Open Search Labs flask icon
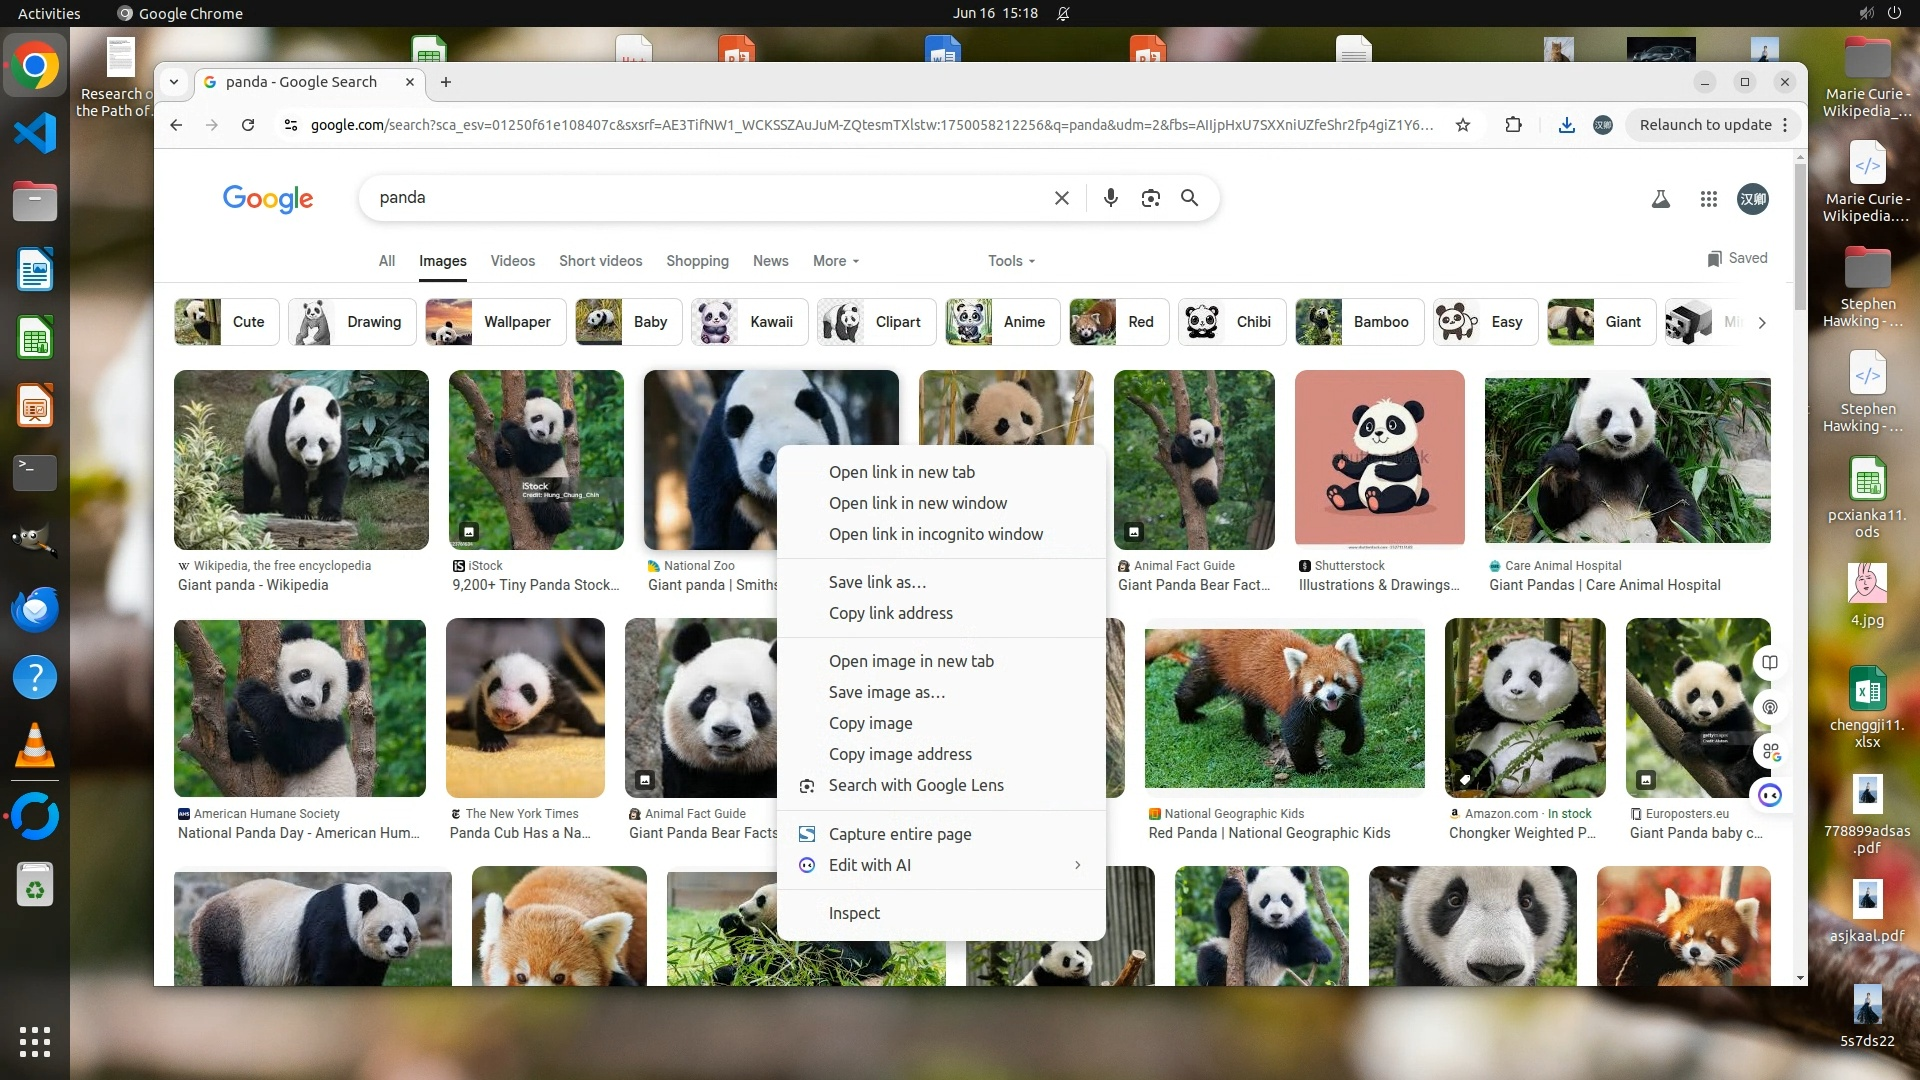Image resolution: width=1920 pixels, height=1080 pixels. click(1660, 199)
